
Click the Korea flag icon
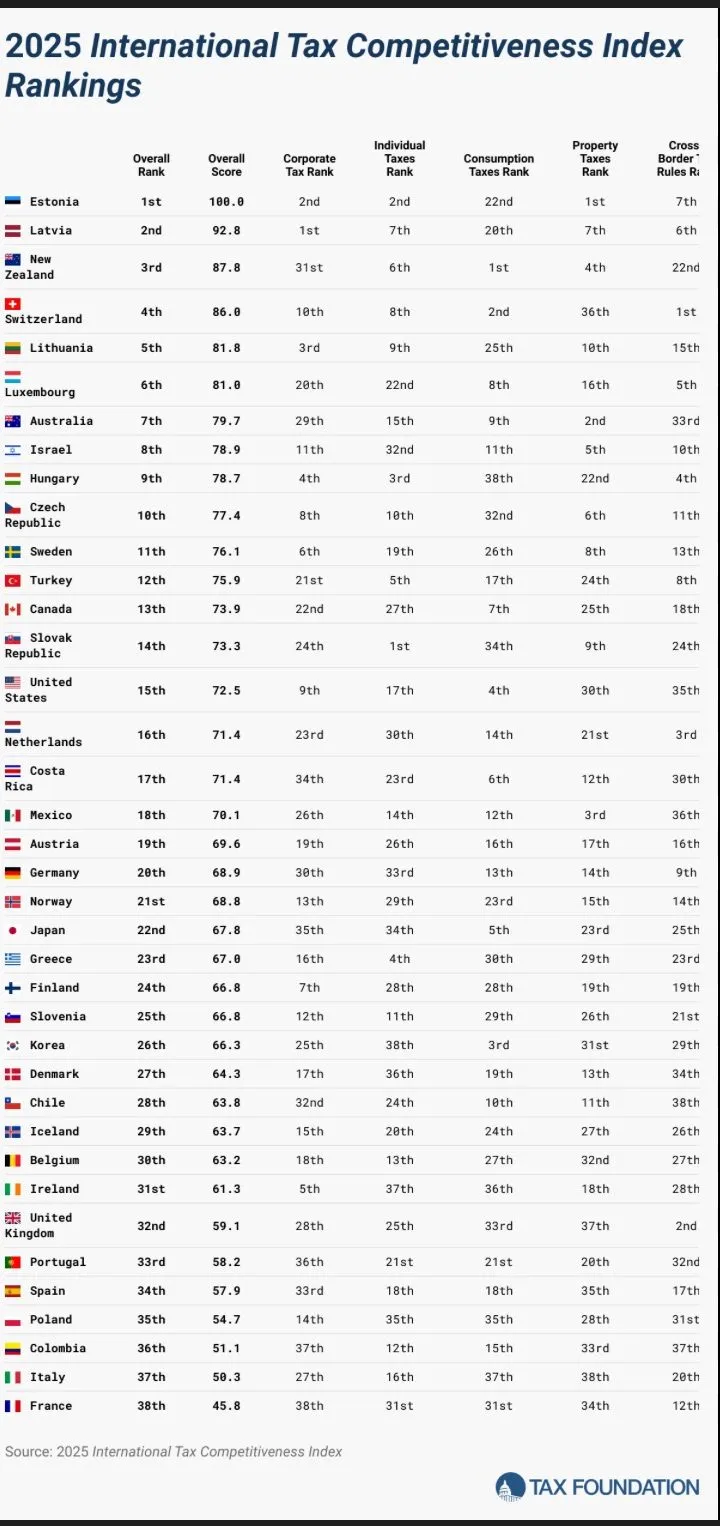(13, 1046)
